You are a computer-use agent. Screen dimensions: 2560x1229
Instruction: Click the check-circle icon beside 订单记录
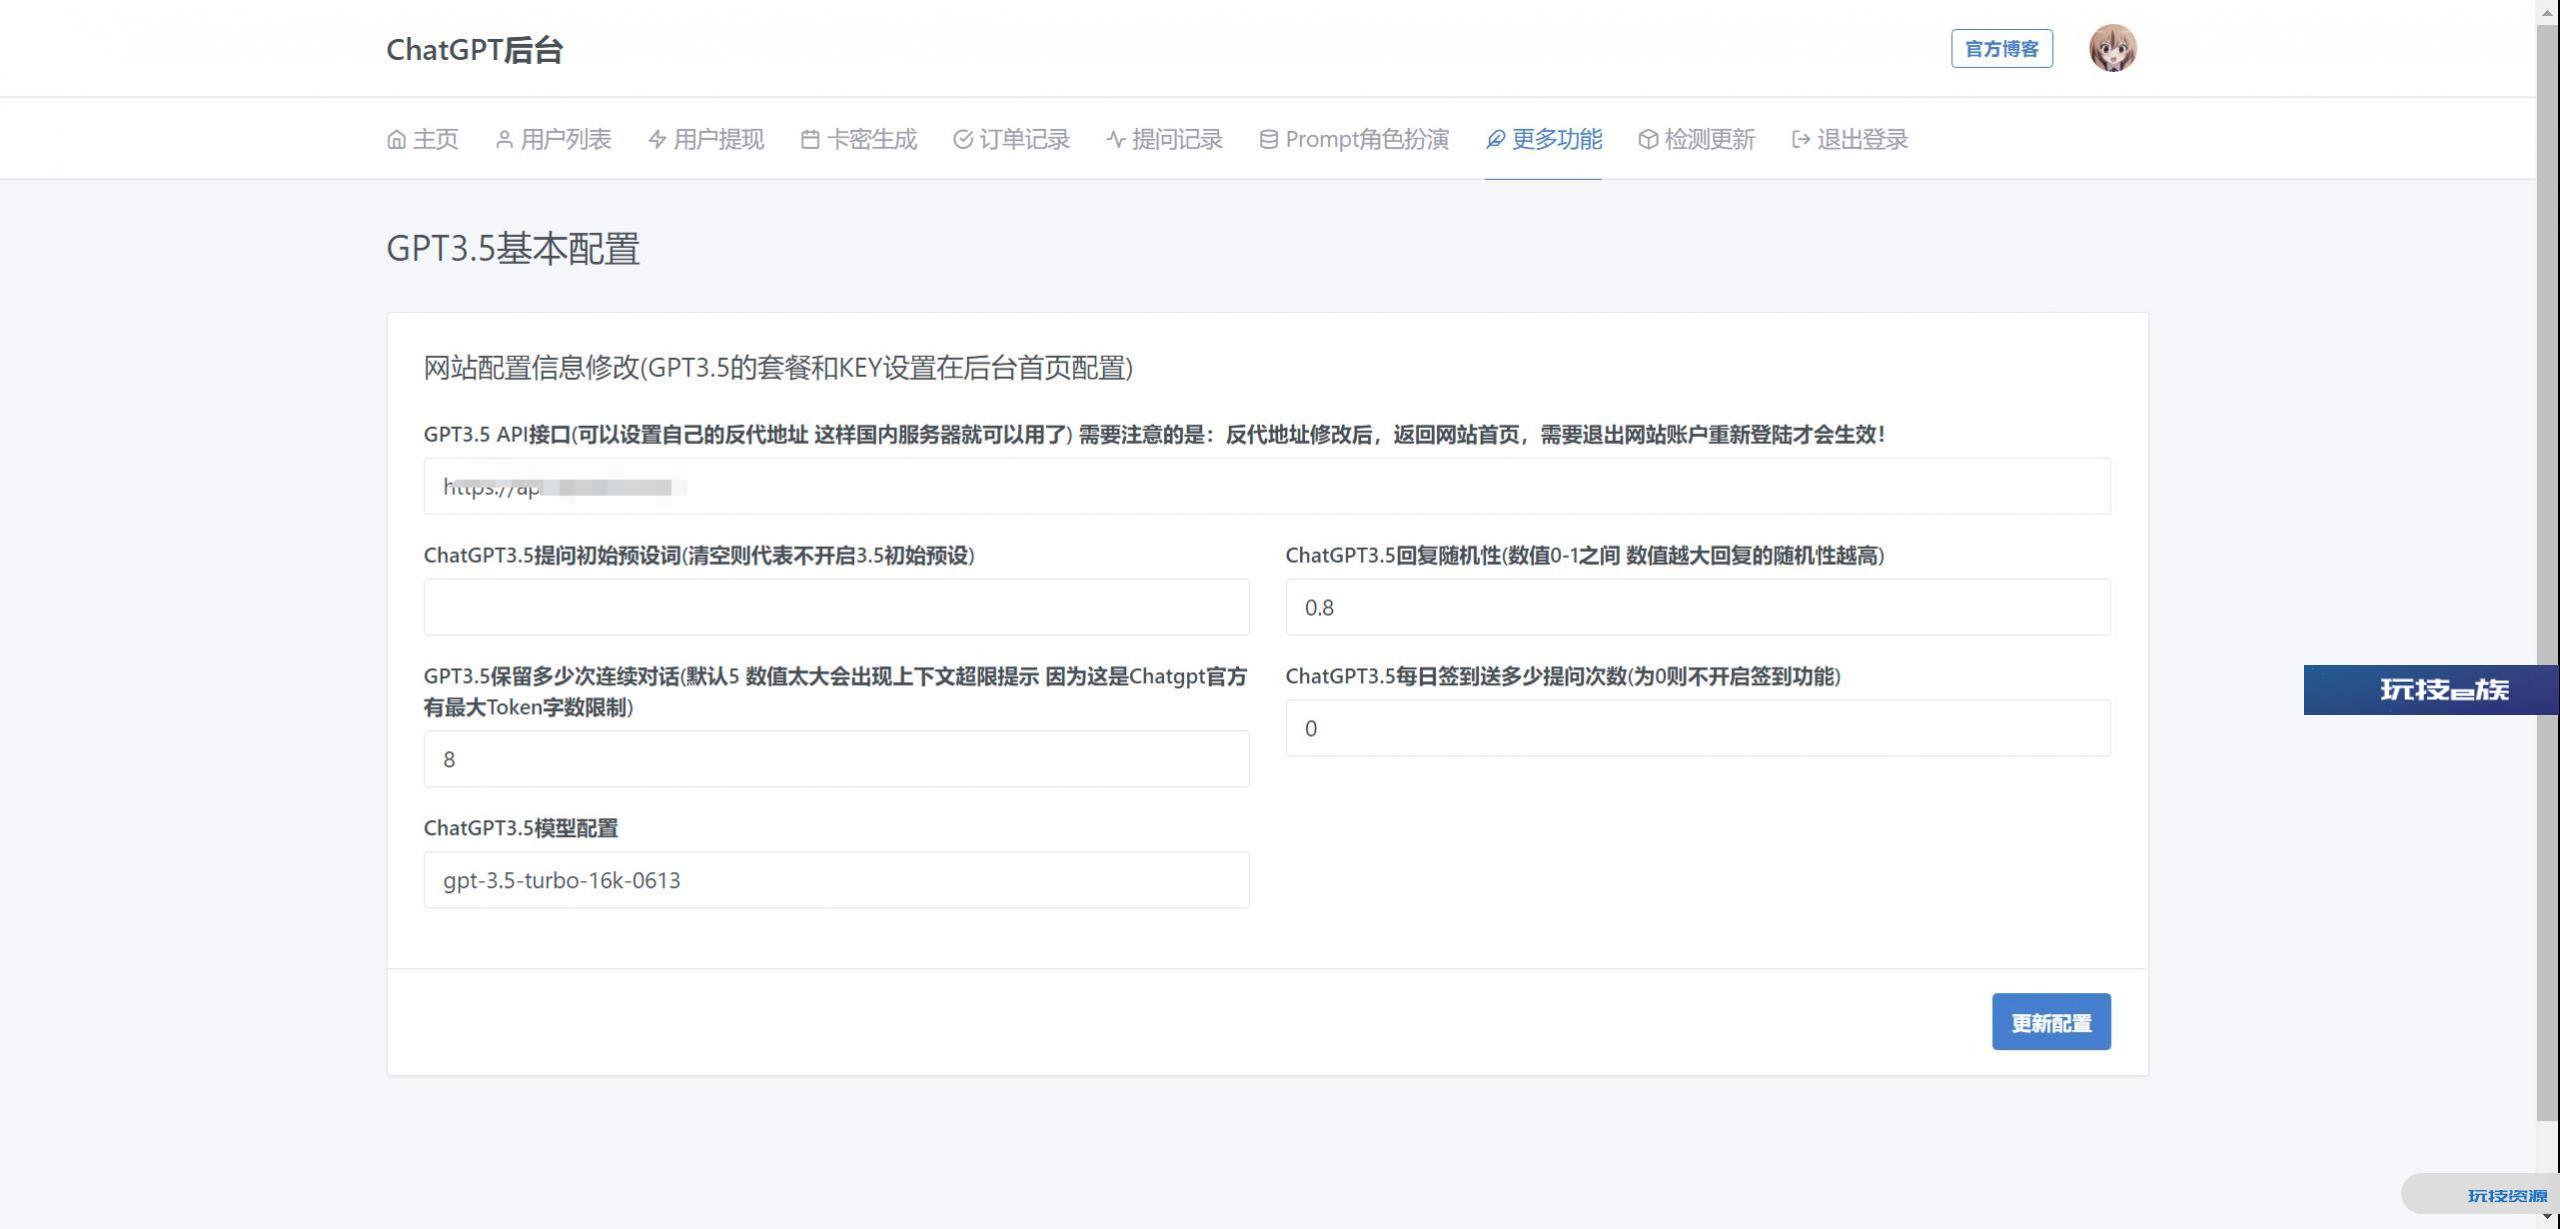[x=963, y=139]
